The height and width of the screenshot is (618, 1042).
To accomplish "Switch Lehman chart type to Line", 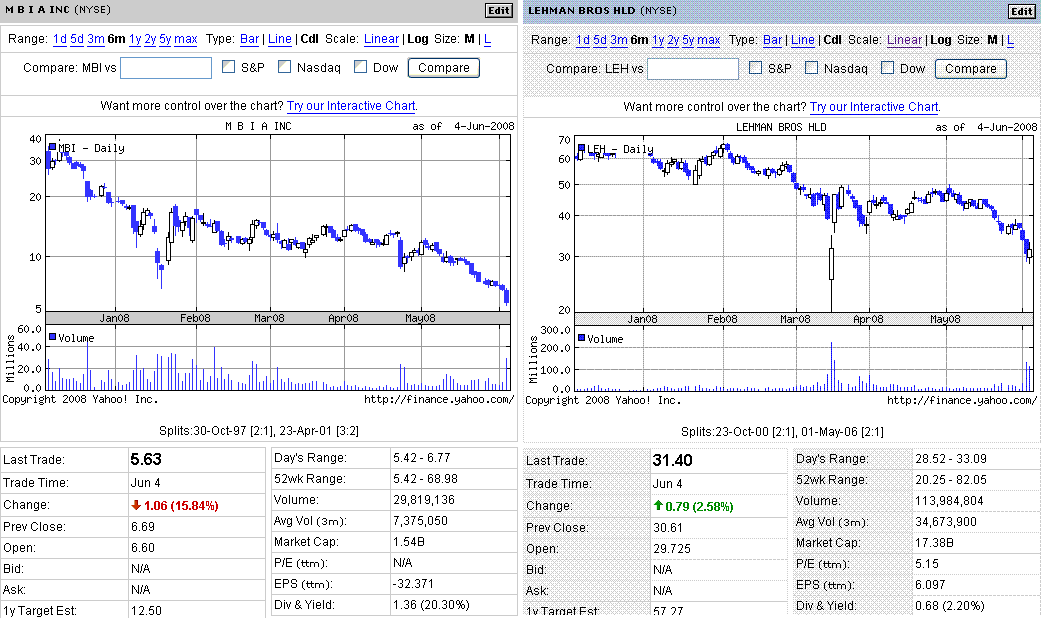I will pyautogui.click(x=802, y=40).
